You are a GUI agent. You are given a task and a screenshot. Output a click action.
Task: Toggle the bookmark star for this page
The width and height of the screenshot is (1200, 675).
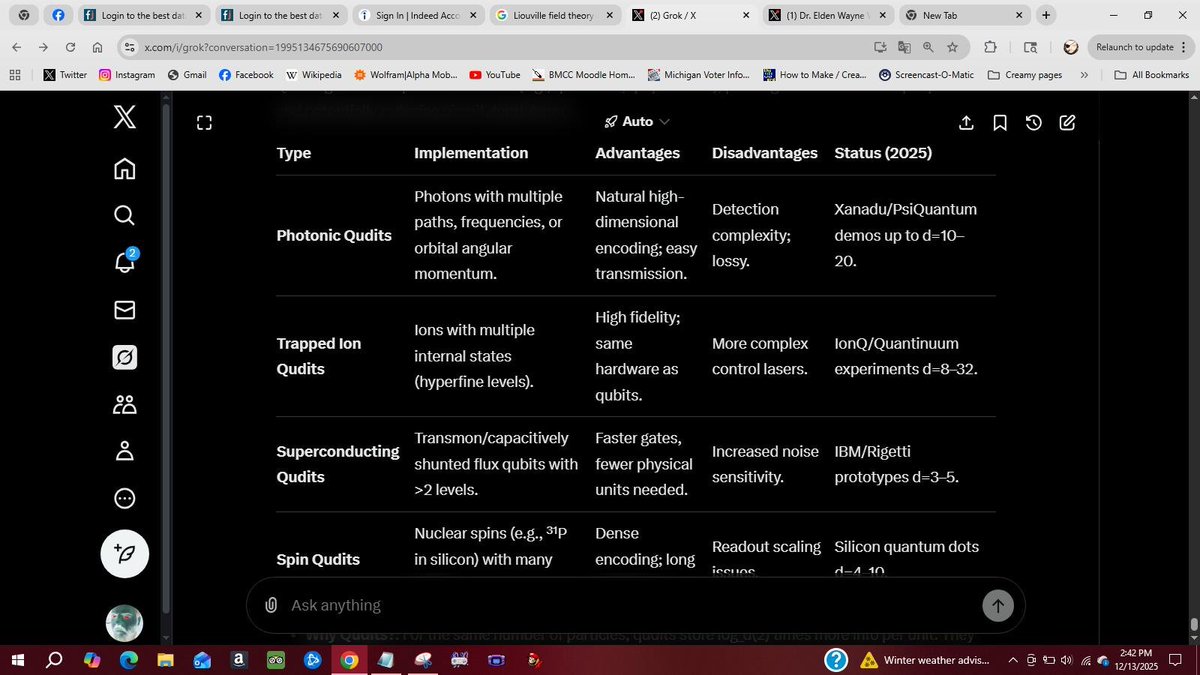pyautogui.click(x=953, y=47)
